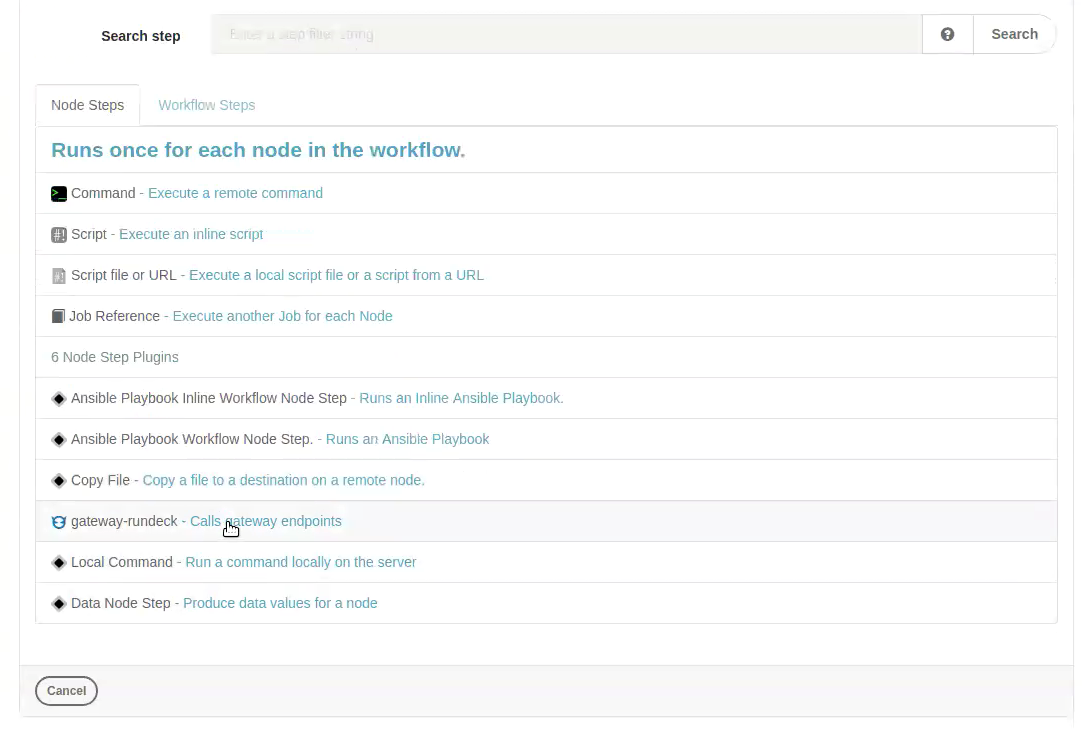Click the Copy File plugin icon
Image resolution: width=1083 pixels, height=731 pixels.
(59, 481)
